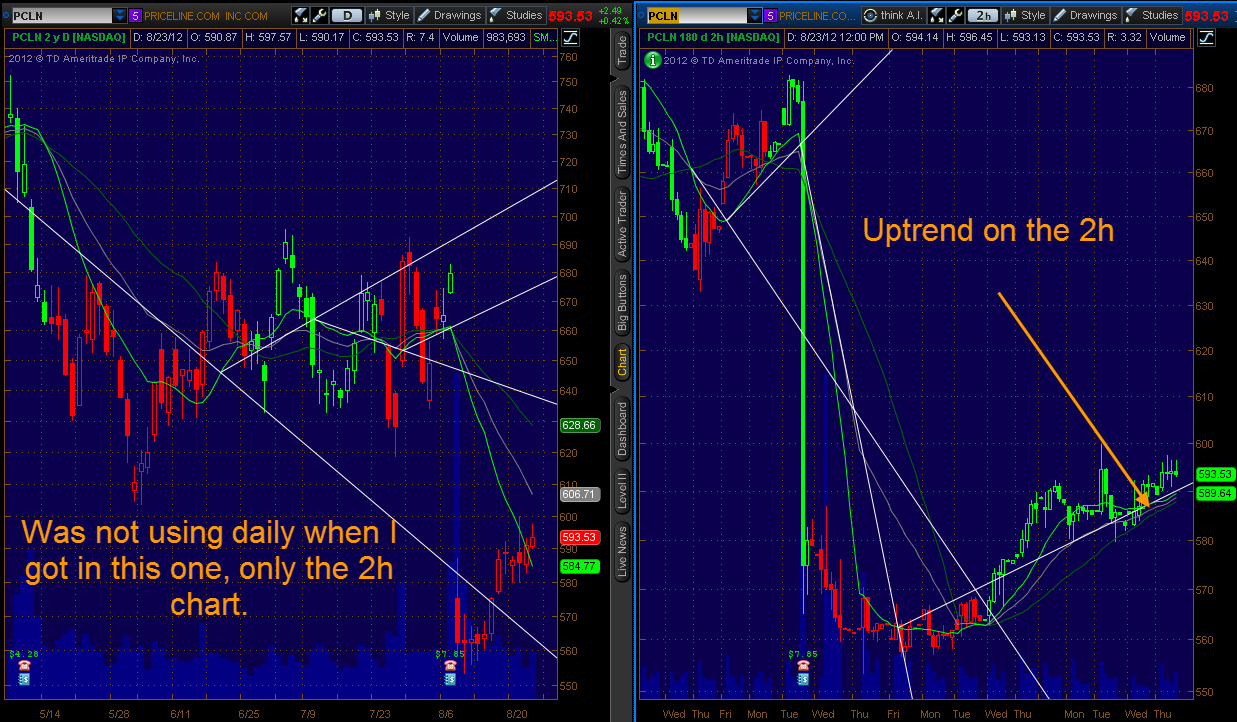The width and height of the screenshot is (1237, 722).
Task: Click the earnings phone icon near 8/6 on the daily chart
Action: click(450, 666)
